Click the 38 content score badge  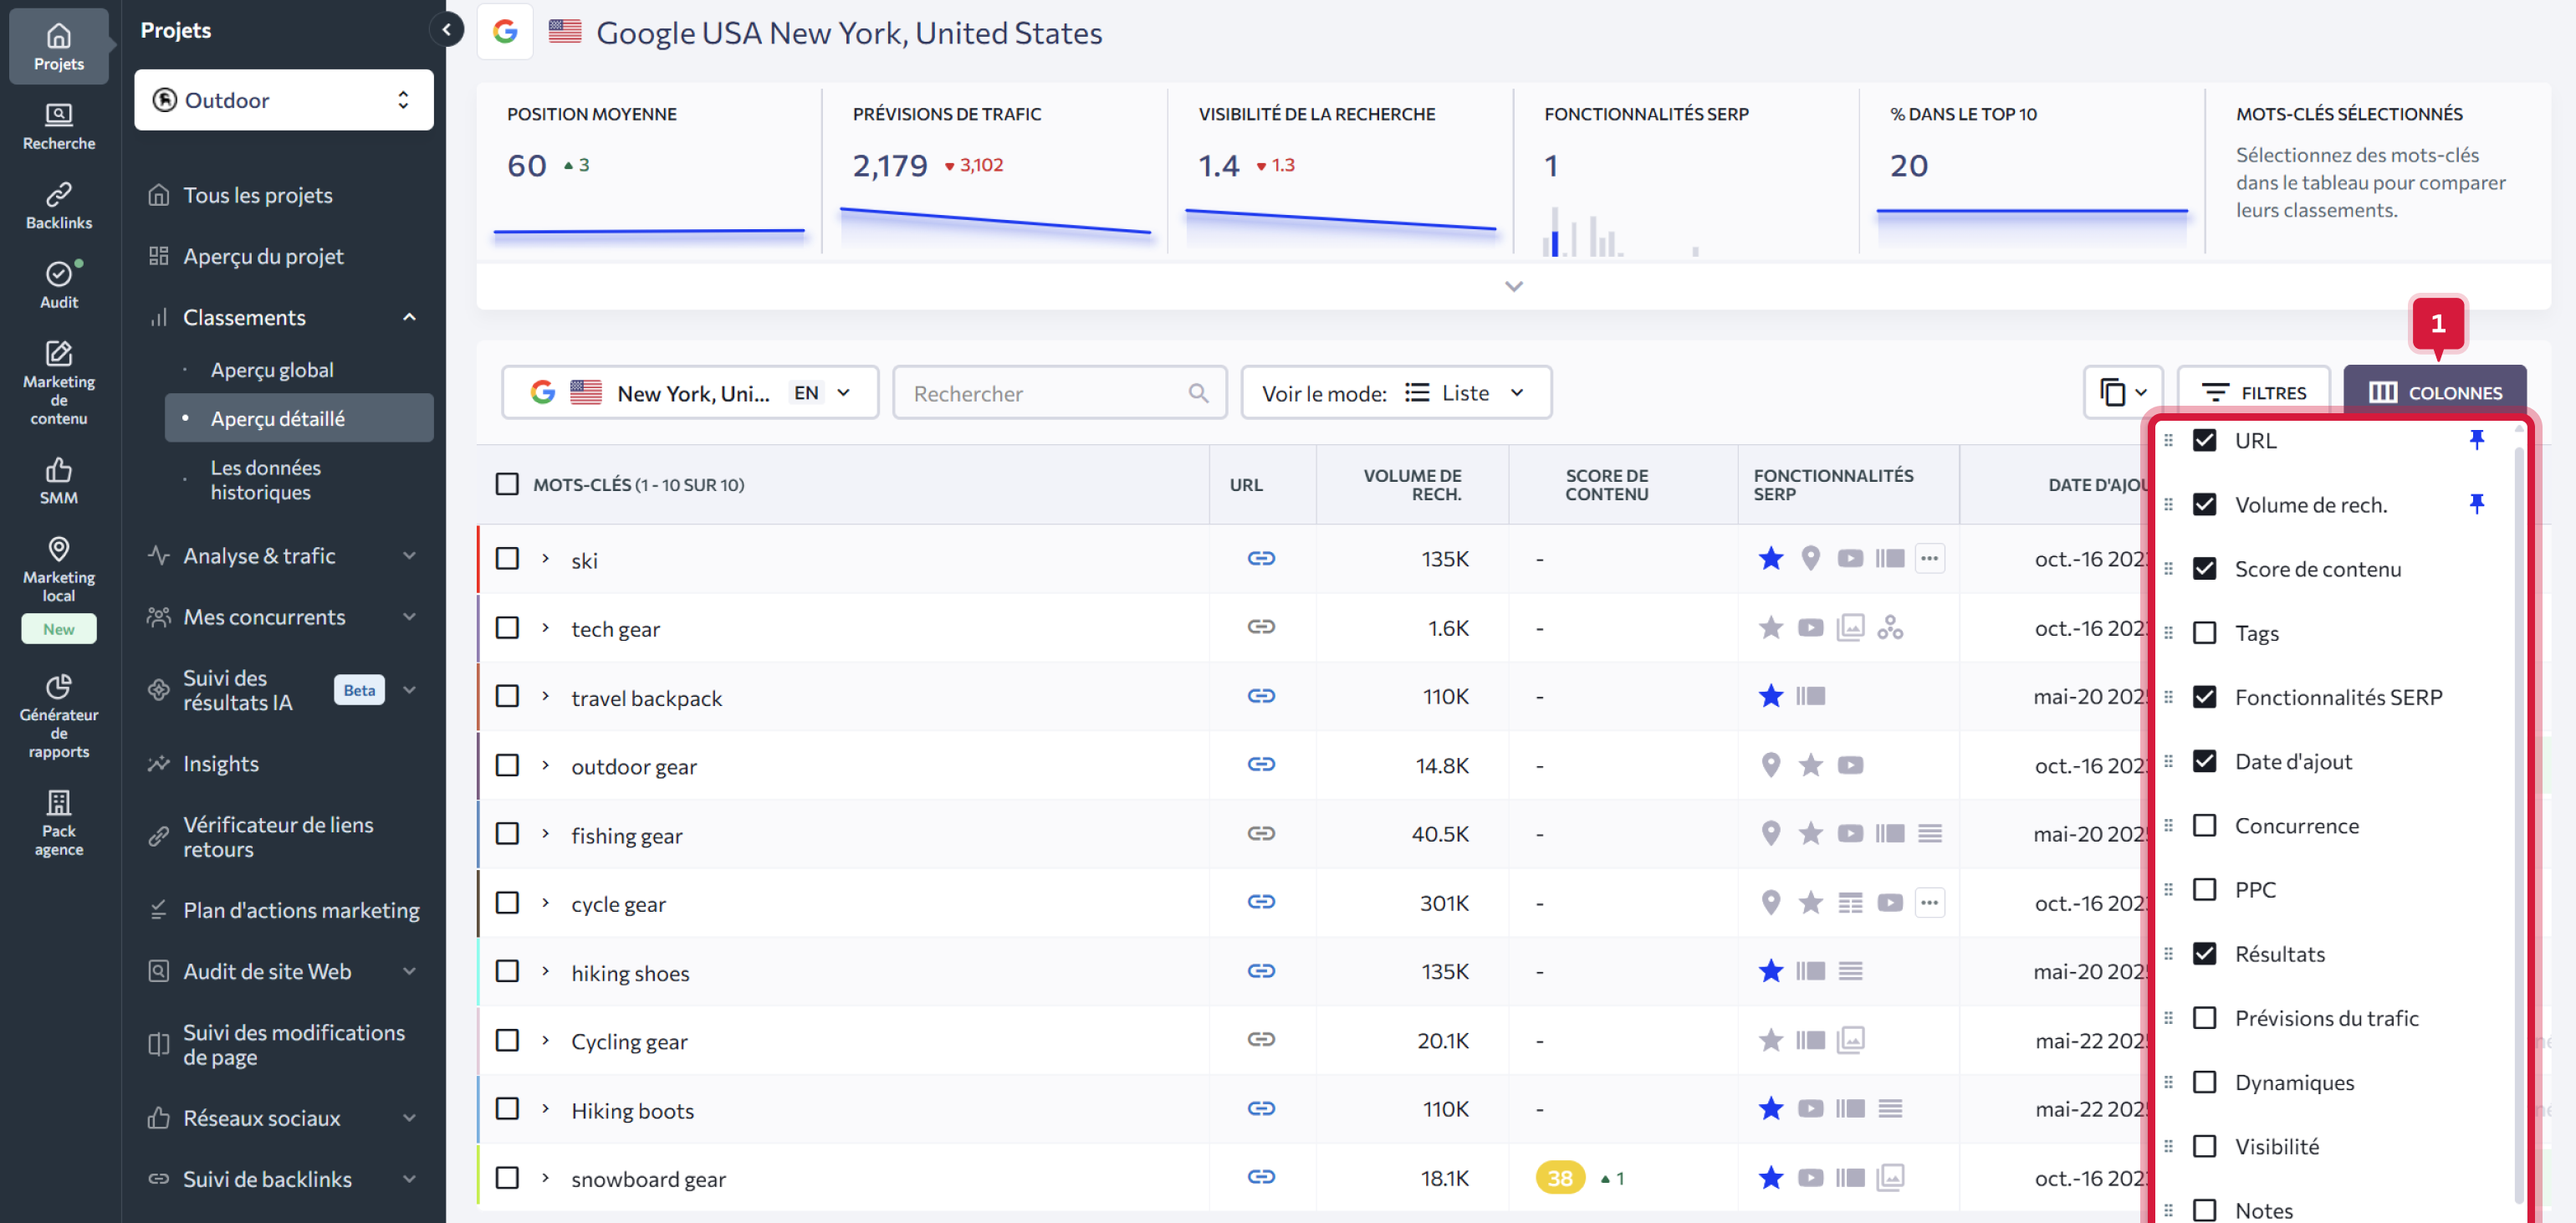point(1559,1178)
